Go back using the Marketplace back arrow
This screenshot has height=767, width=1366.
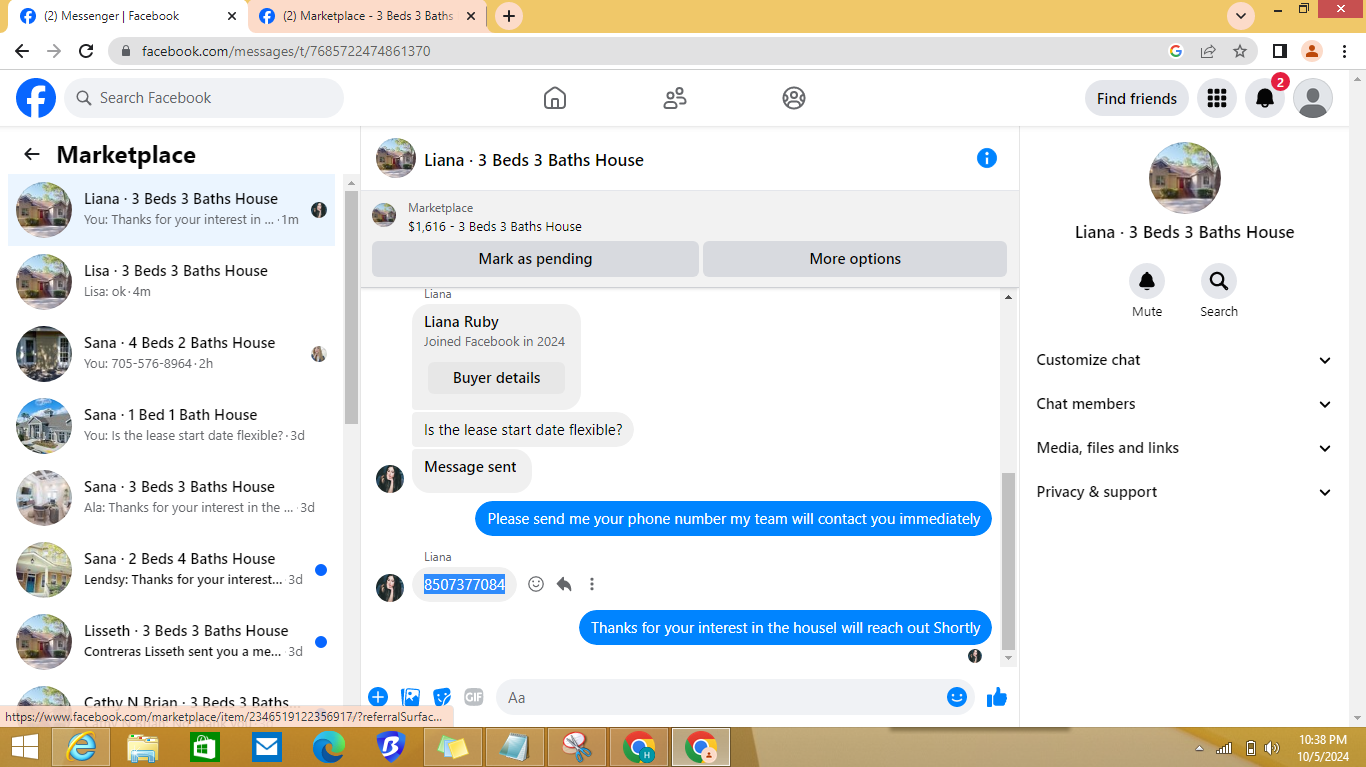[32, 154]
